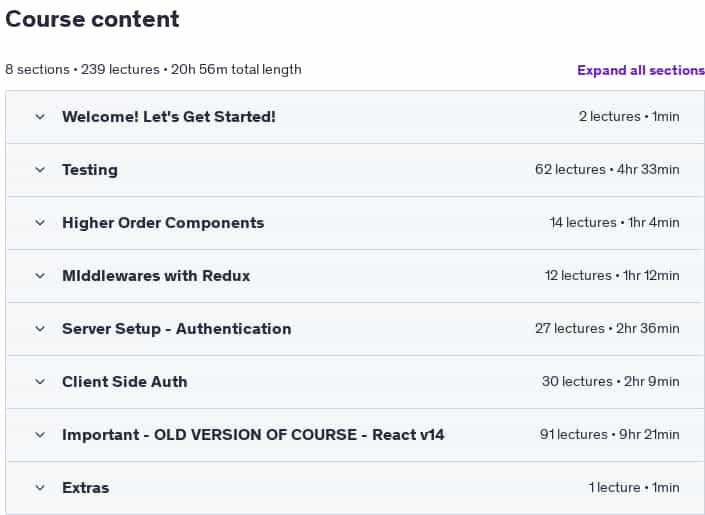The height and width of the screenshot is (515, 705).
Task: Expand chevron for OLD VERSION OF COURSE section
Action: [x=40, y=435]
